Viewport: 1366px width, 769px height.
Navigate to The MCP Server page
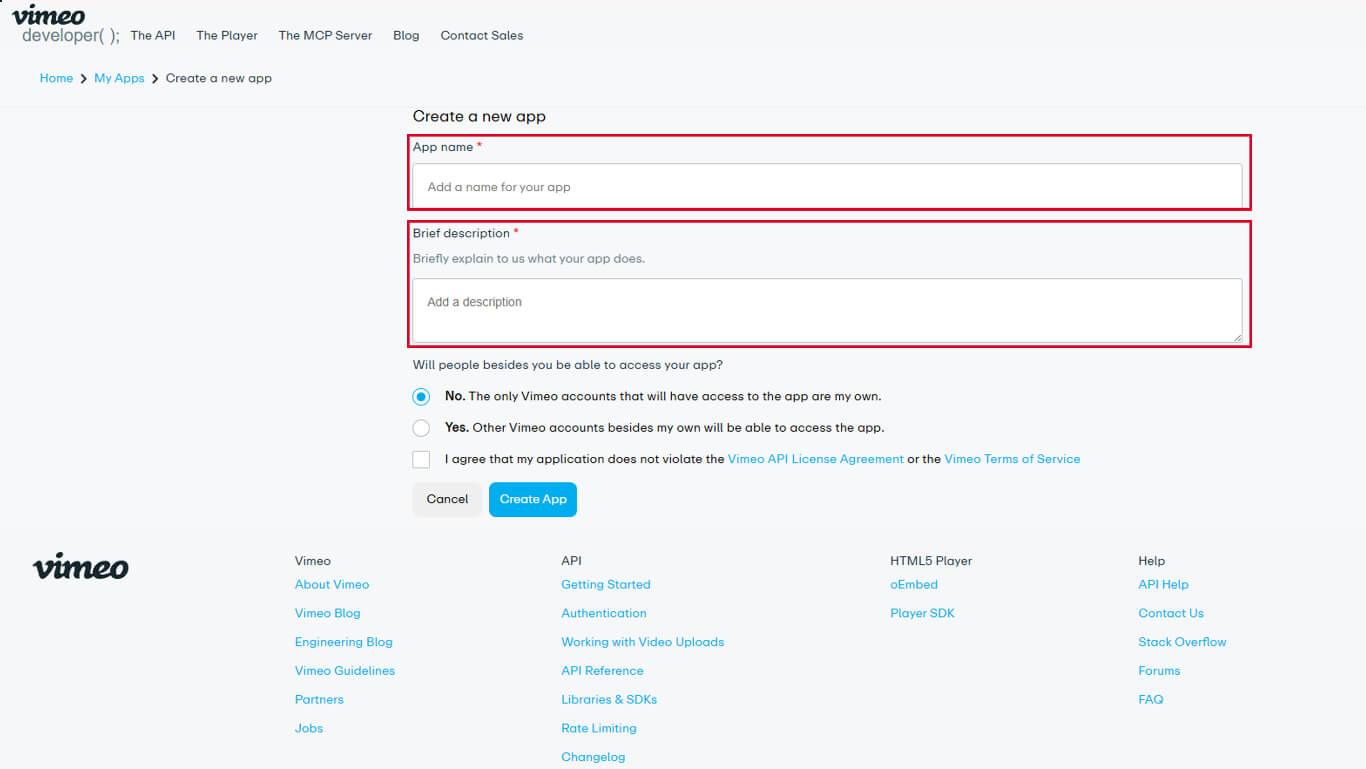coord(324,35)
